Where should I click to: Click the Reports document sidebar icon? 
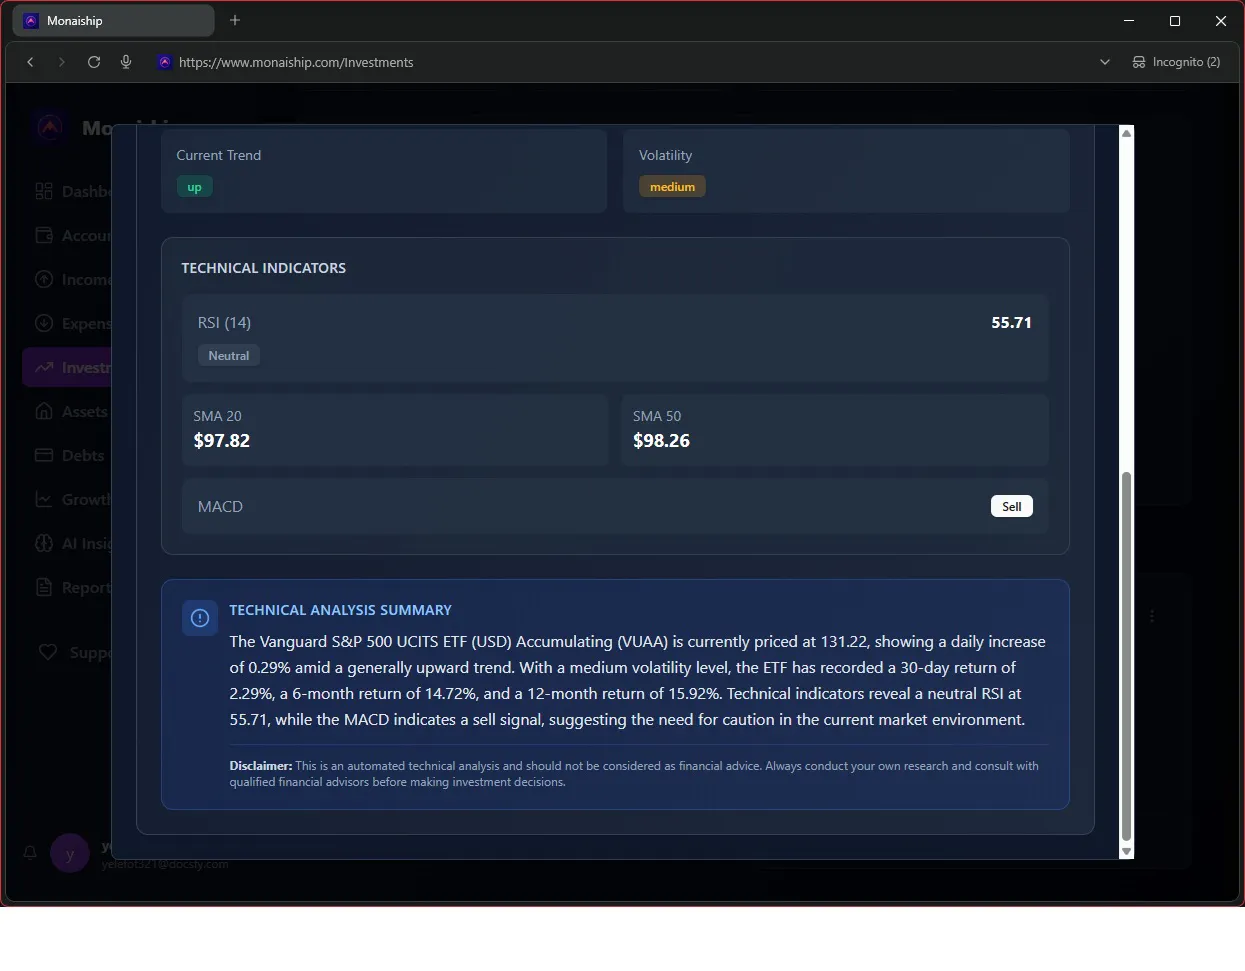click(44, 587)
